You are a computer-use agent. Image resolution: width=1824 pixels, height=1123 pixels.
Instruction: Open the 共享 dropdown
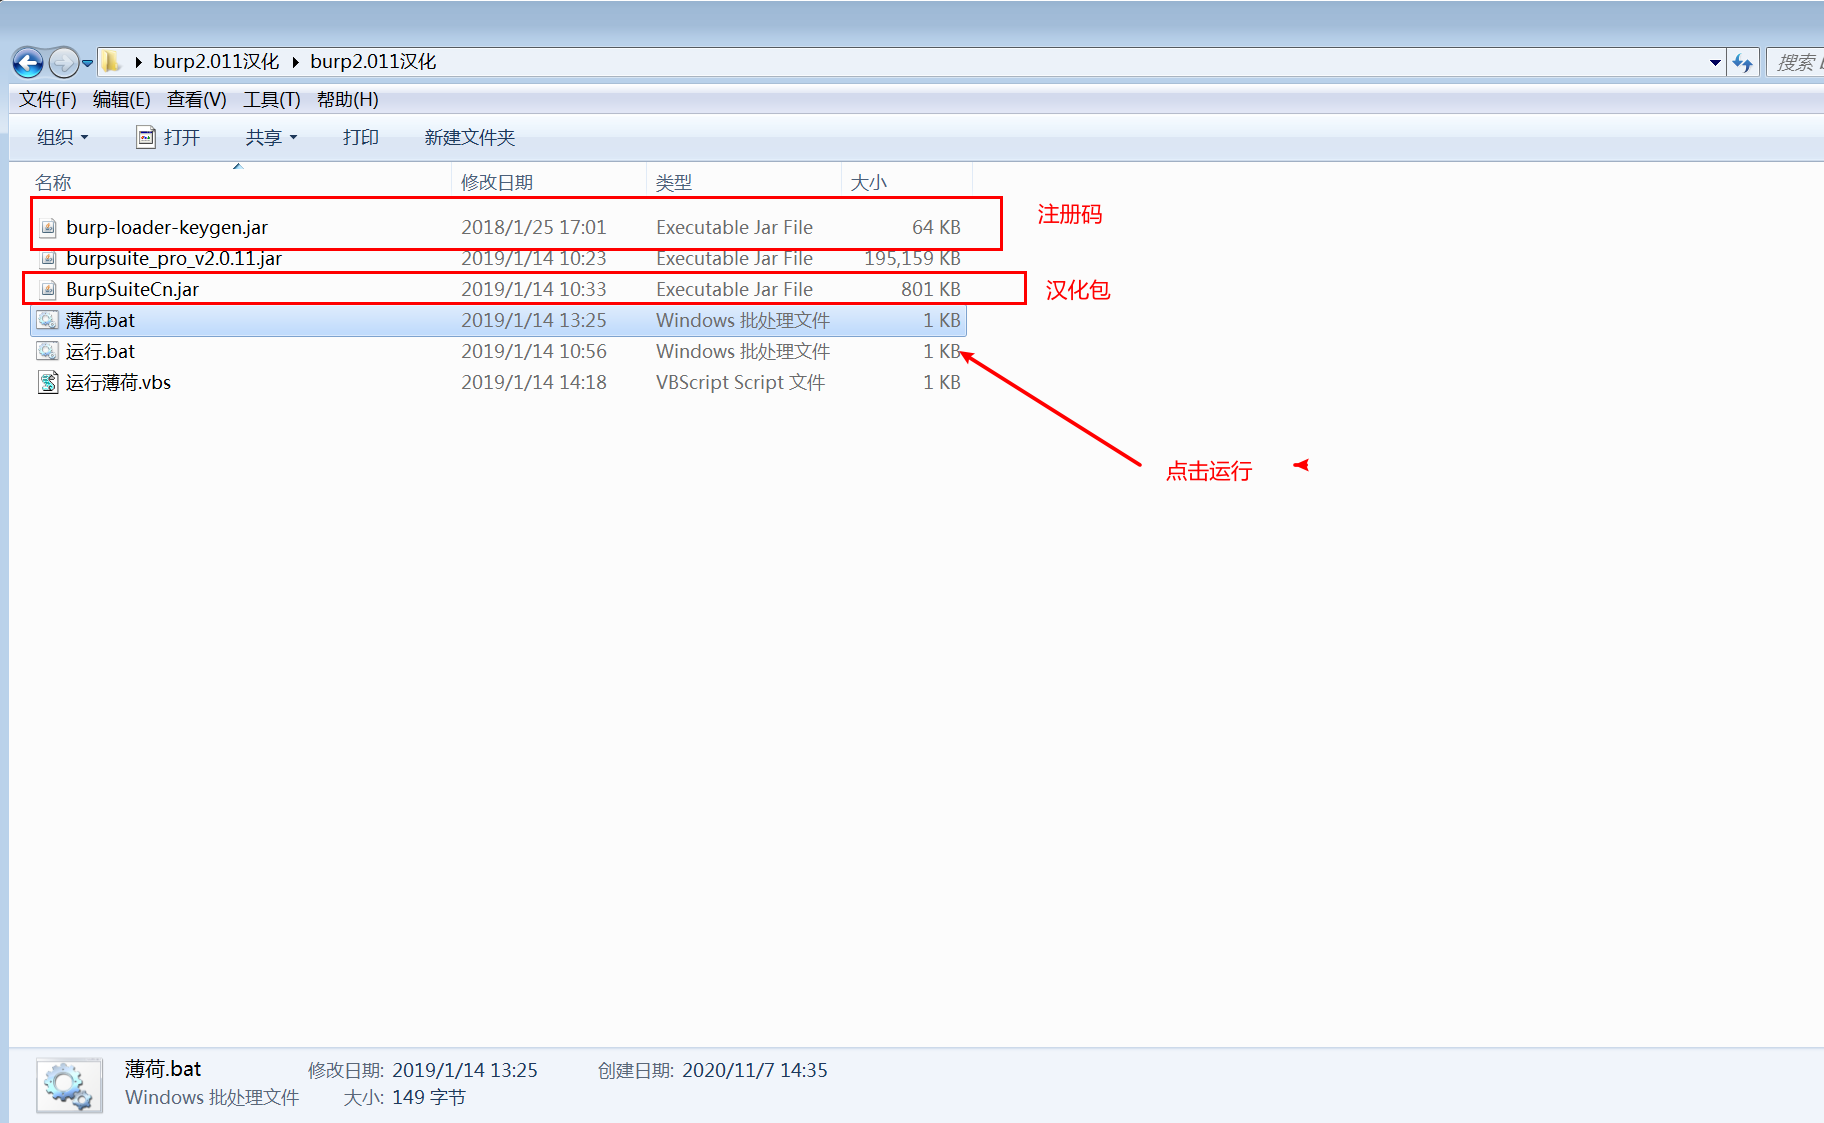tap(271, 137)
